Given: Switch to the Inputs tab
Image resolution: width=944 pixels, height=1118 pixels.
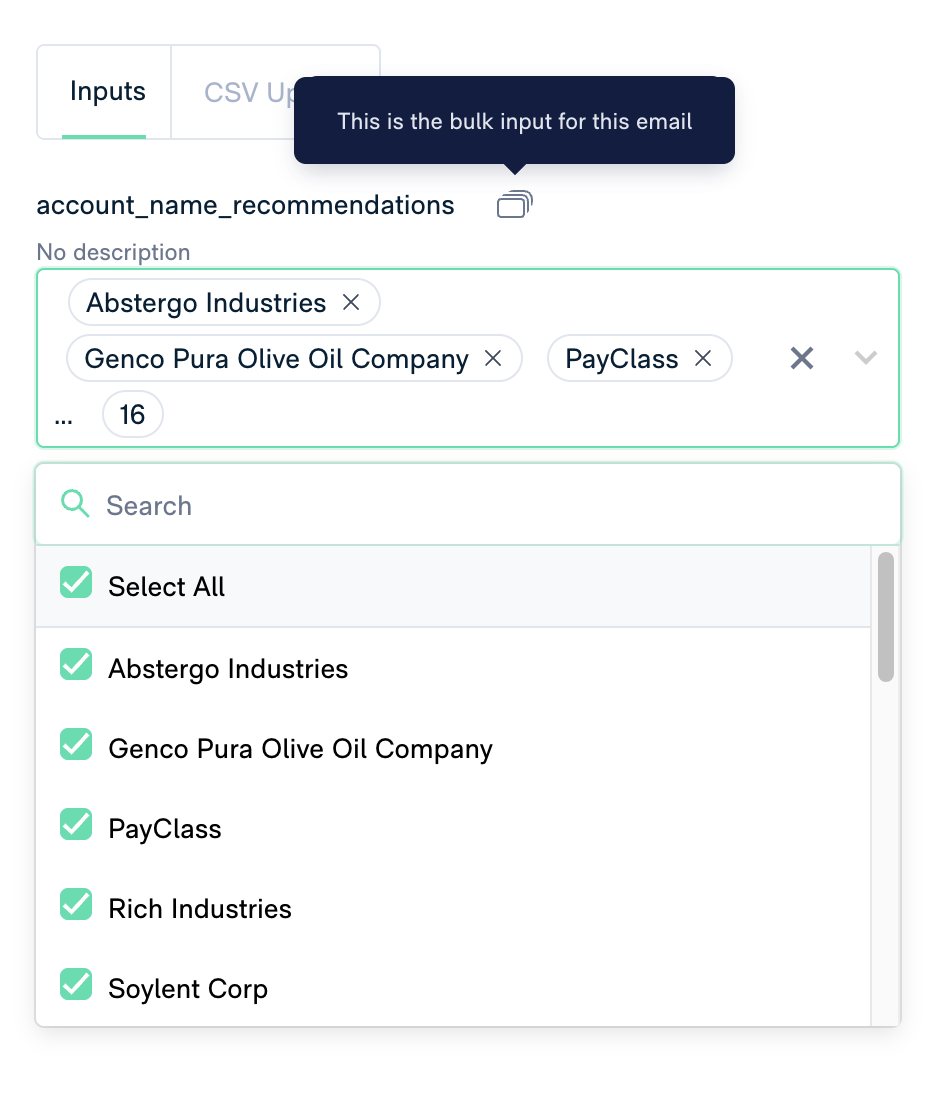Looking at the screenshot, I should click(108, 91).
